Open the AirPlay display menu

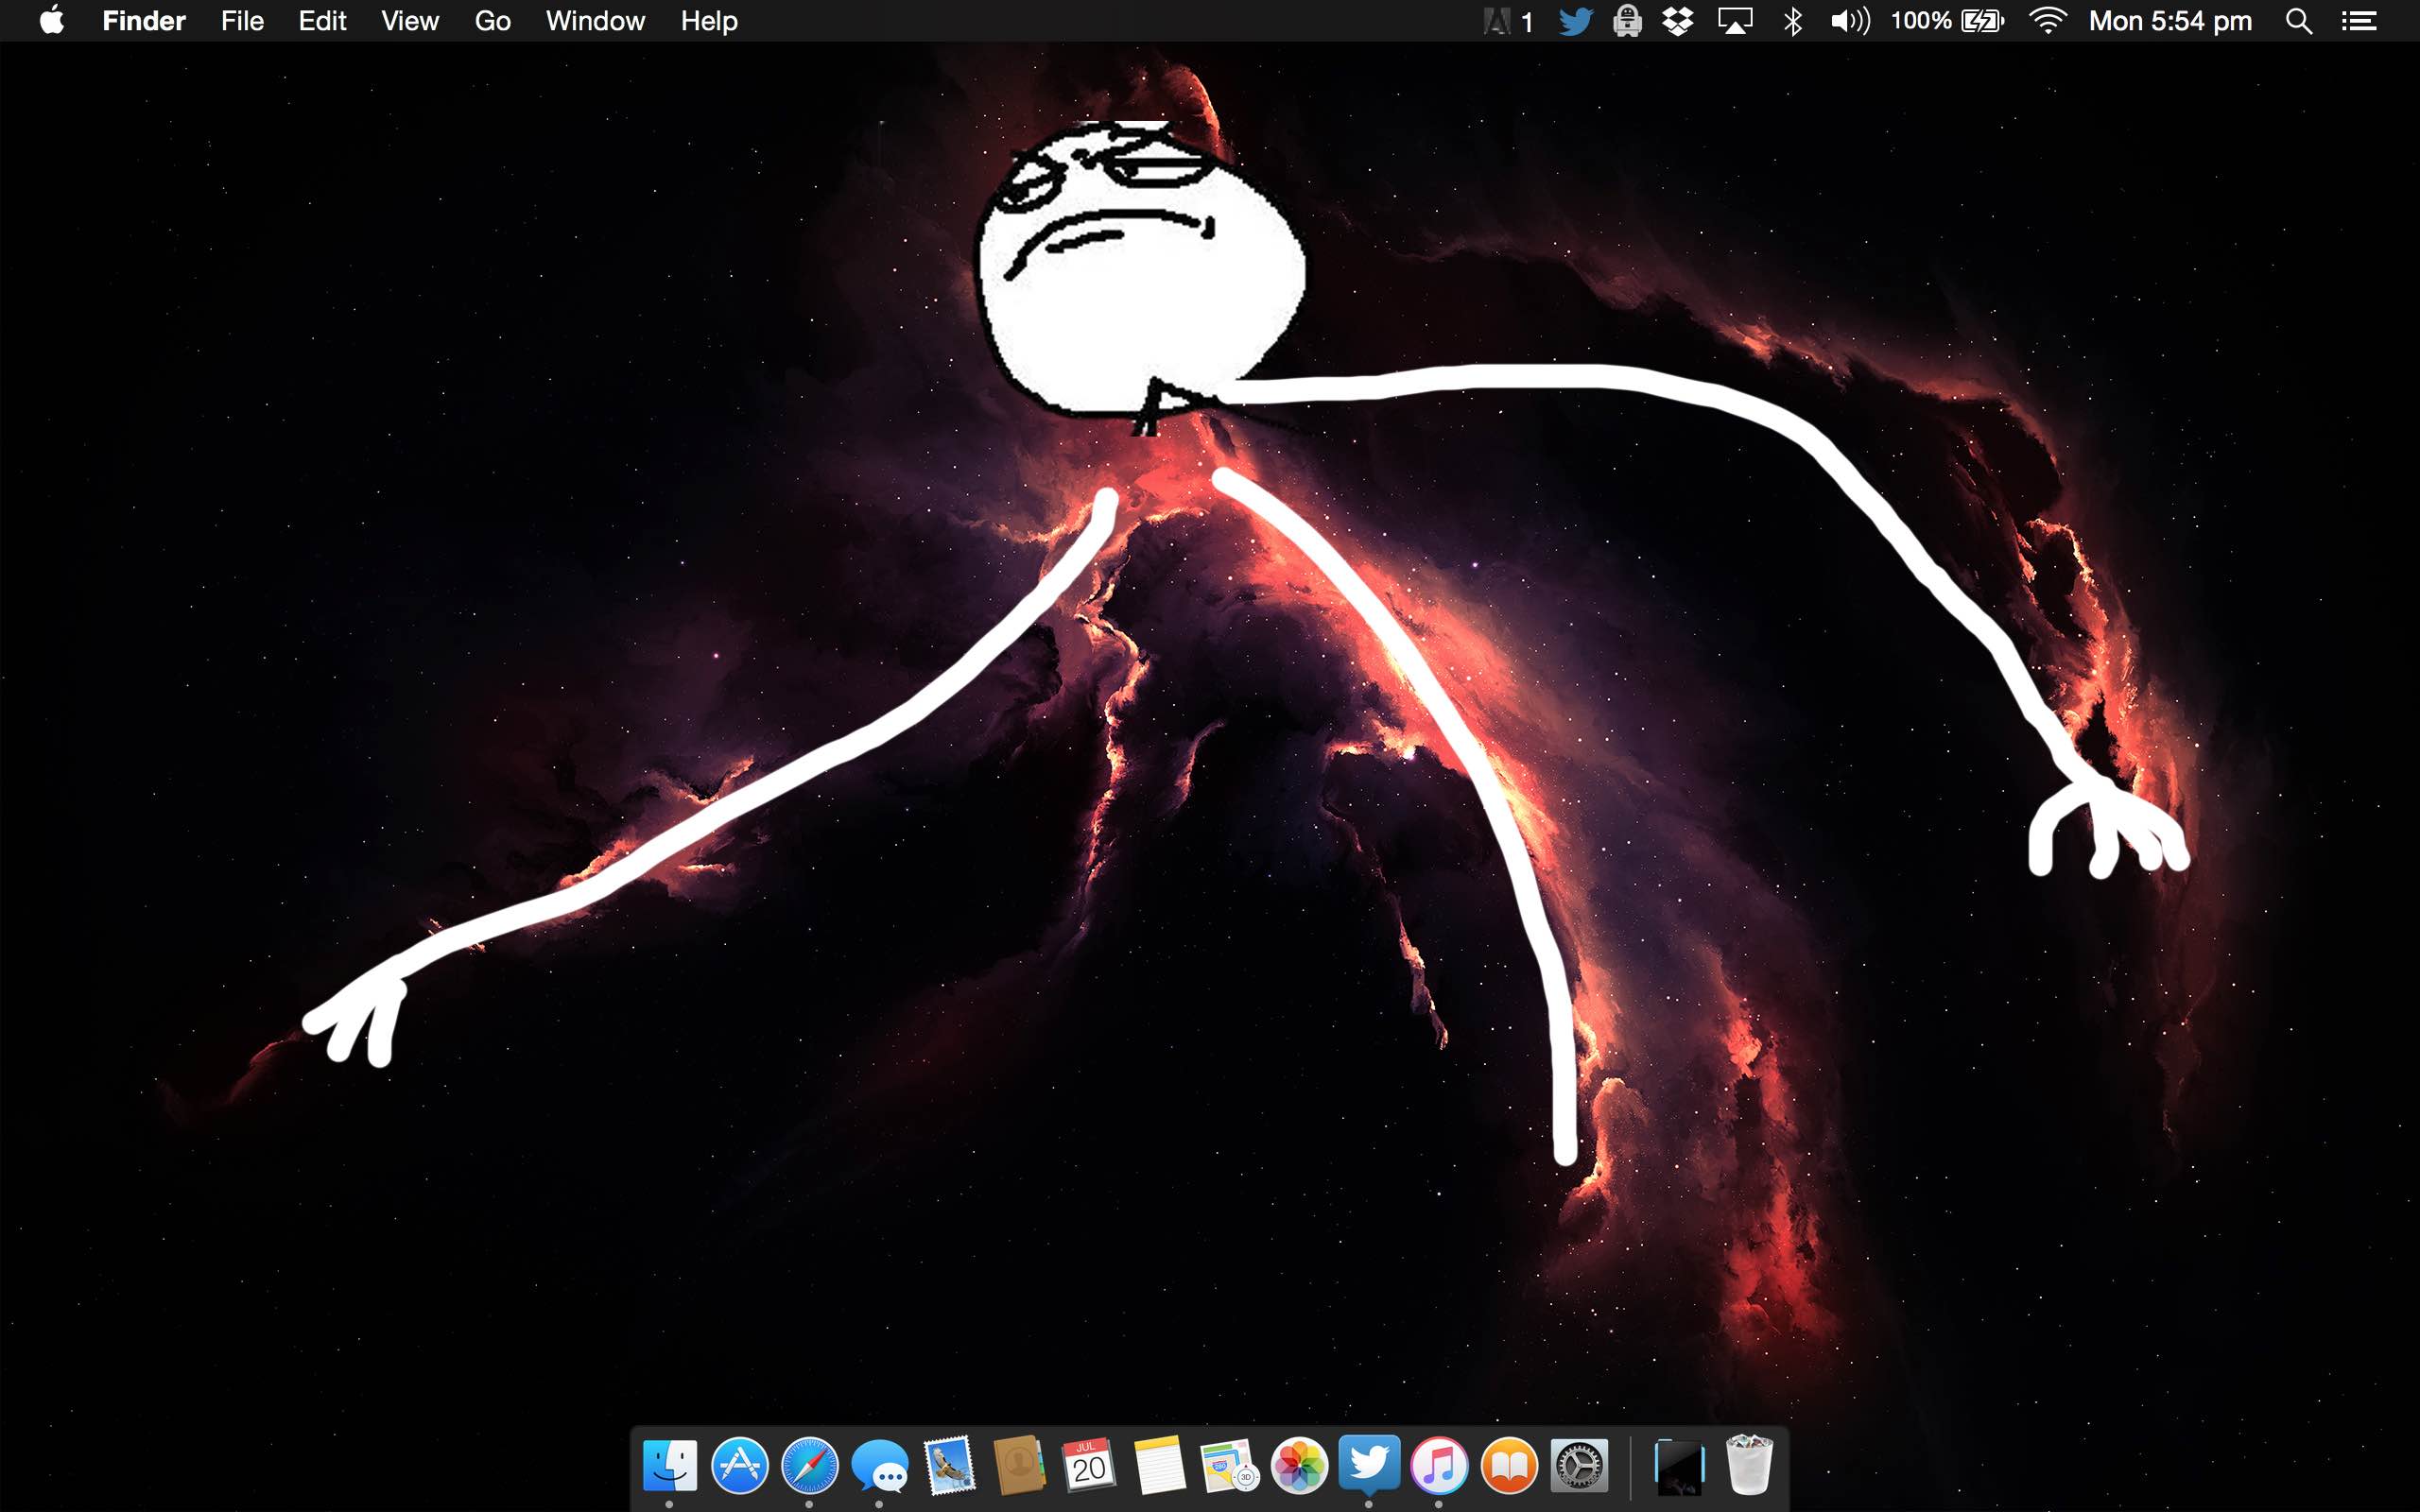(1735, 21)
